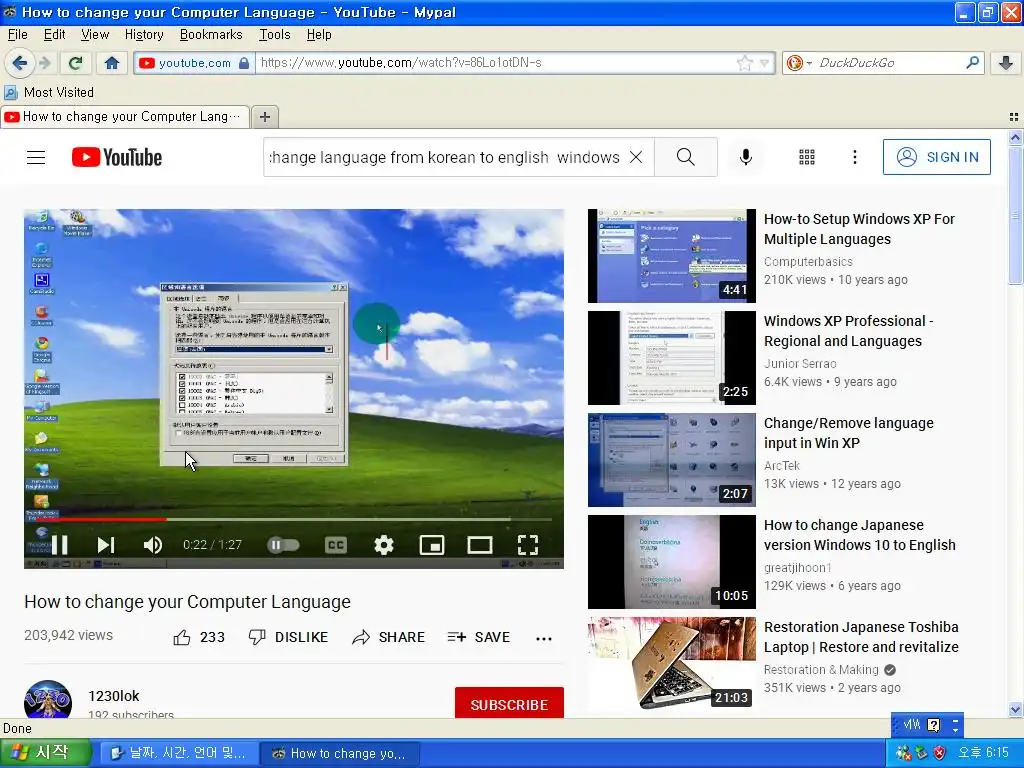Open the browser home page icon

[112, 63]
